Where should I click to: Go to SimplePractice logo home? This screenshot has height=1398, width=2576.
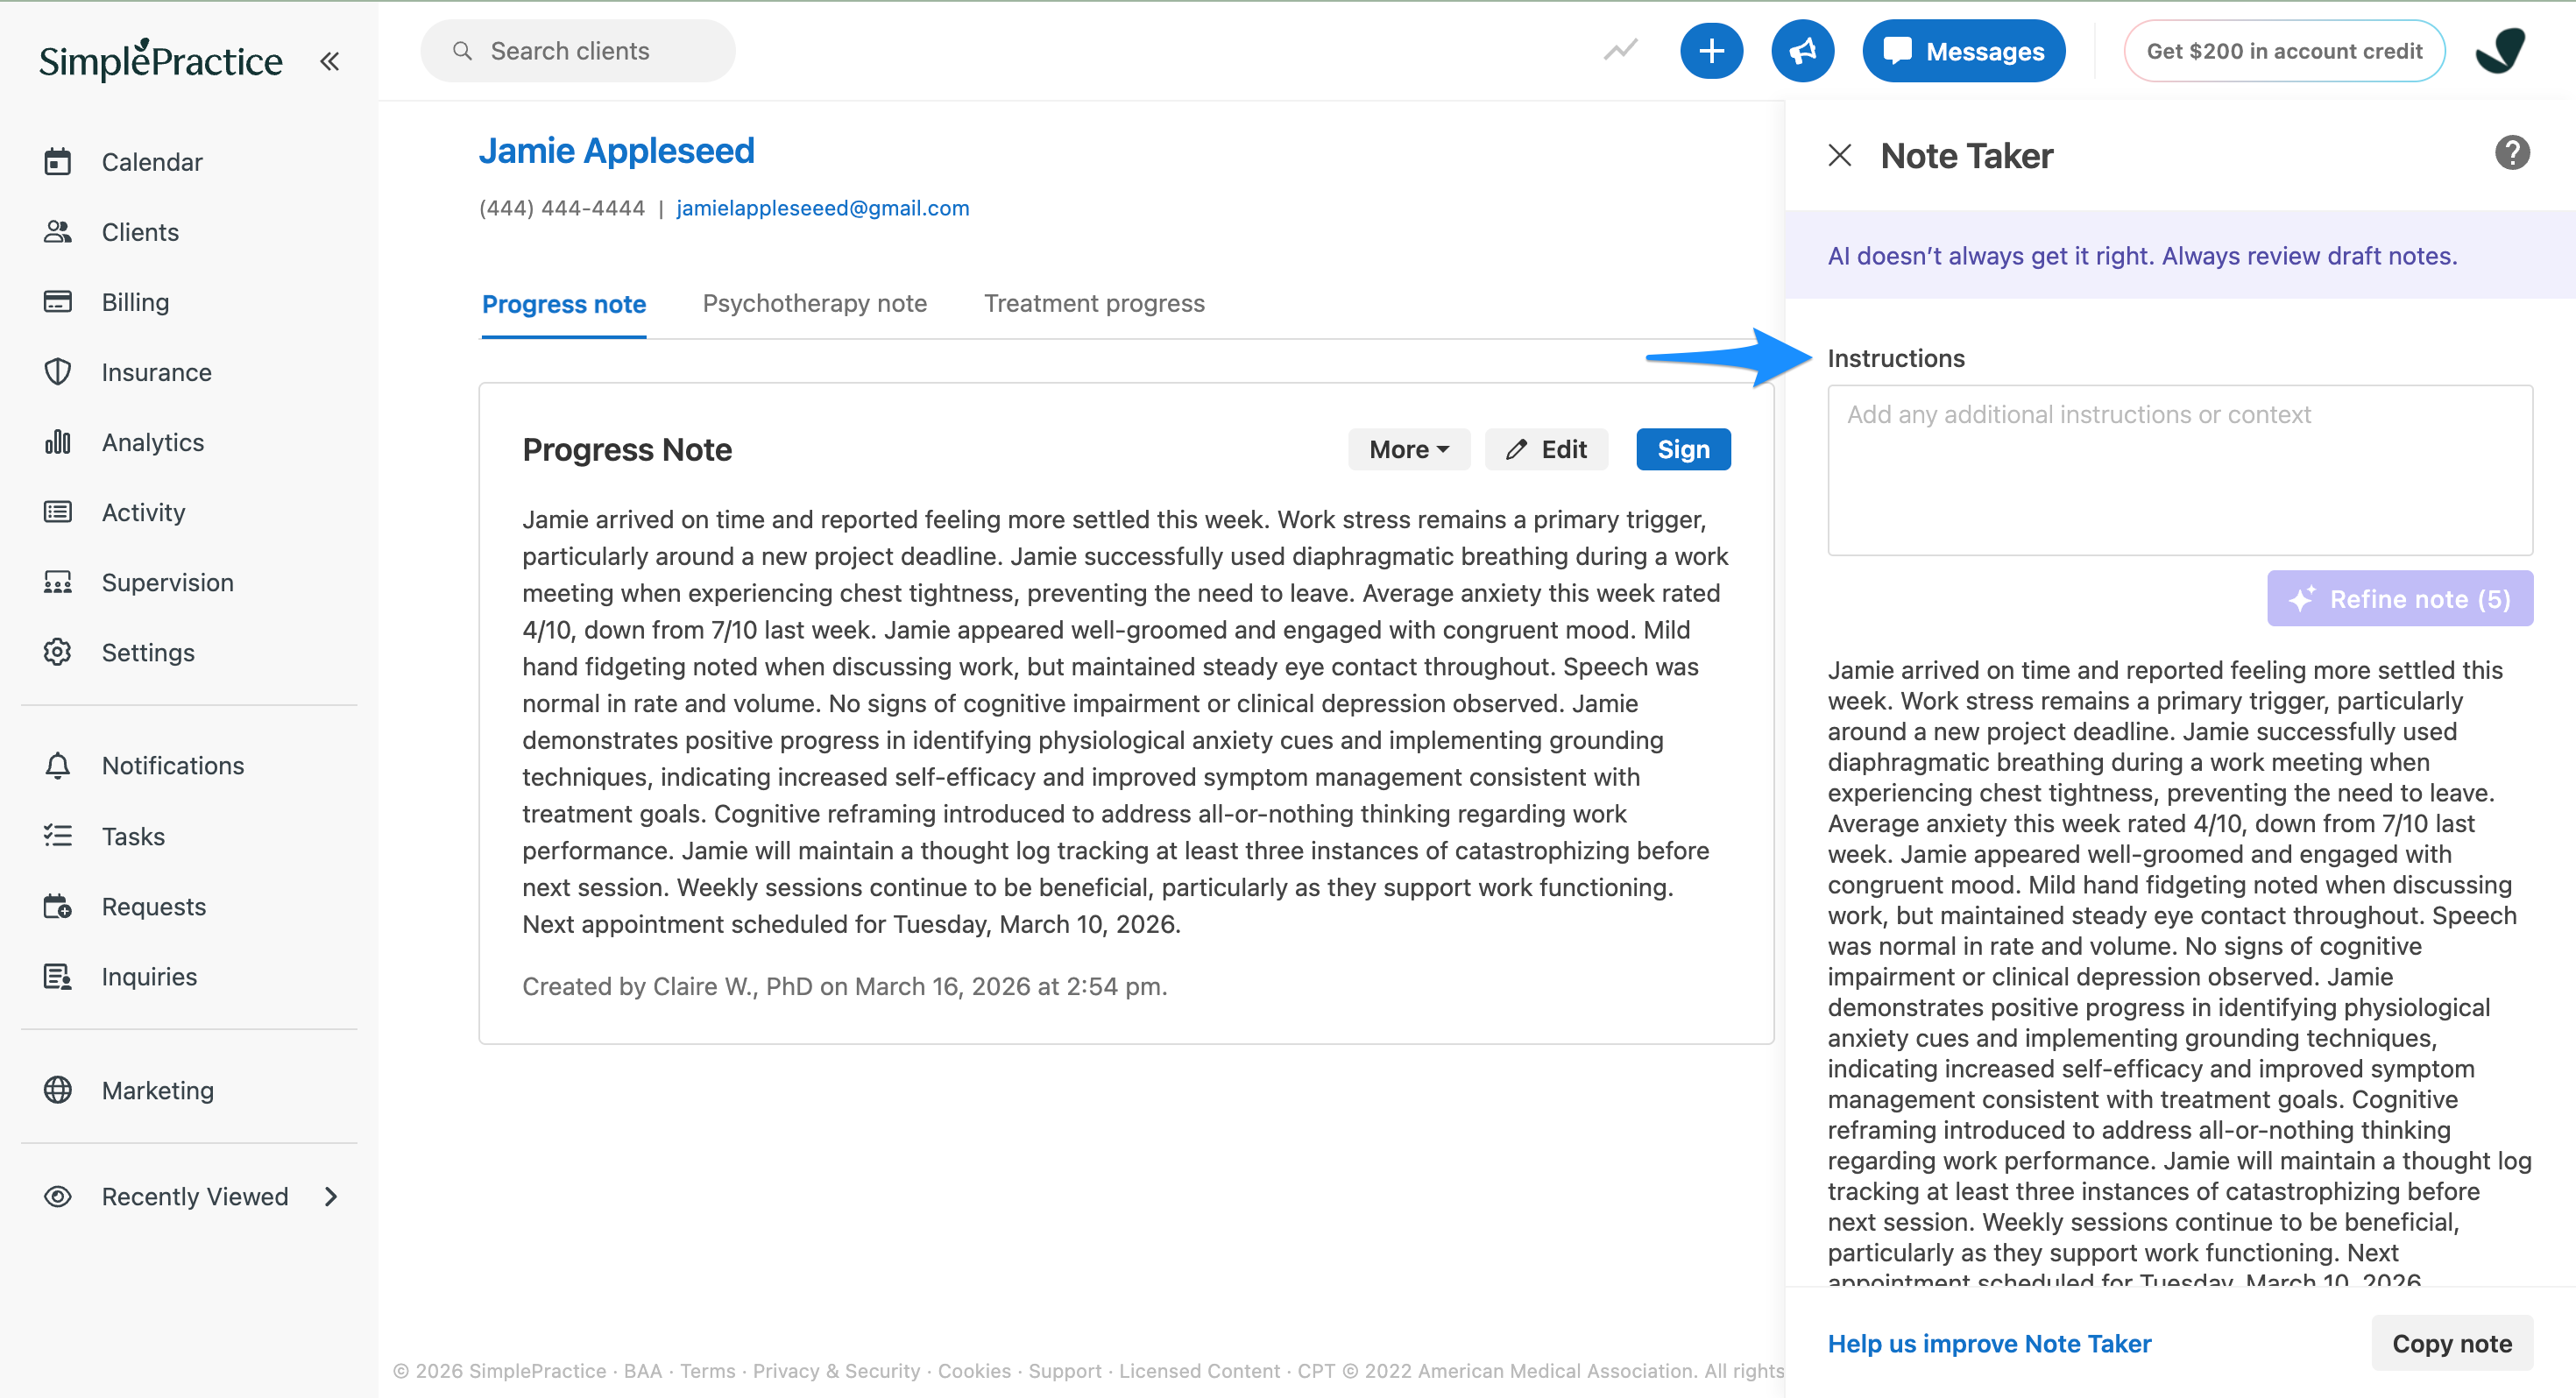pyautogui.click(x=161, y=60)
